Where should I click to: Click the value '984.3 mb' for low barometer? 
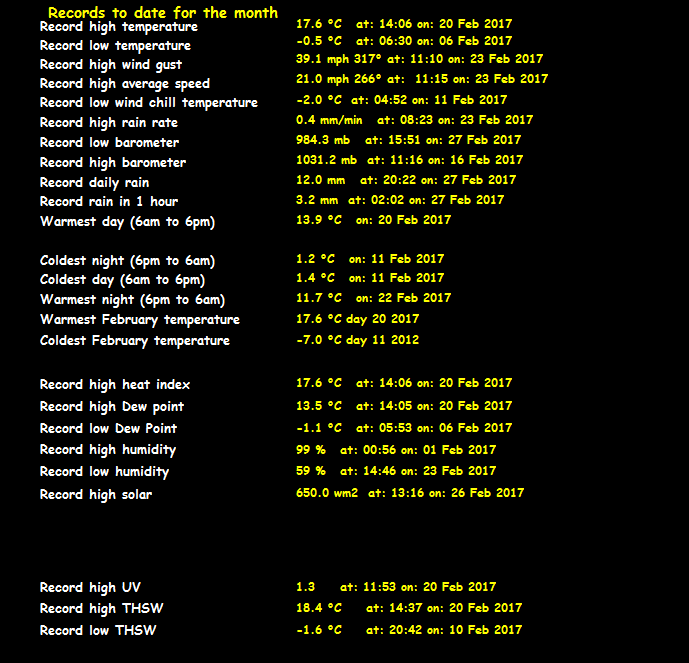click(x=323, y=140)
